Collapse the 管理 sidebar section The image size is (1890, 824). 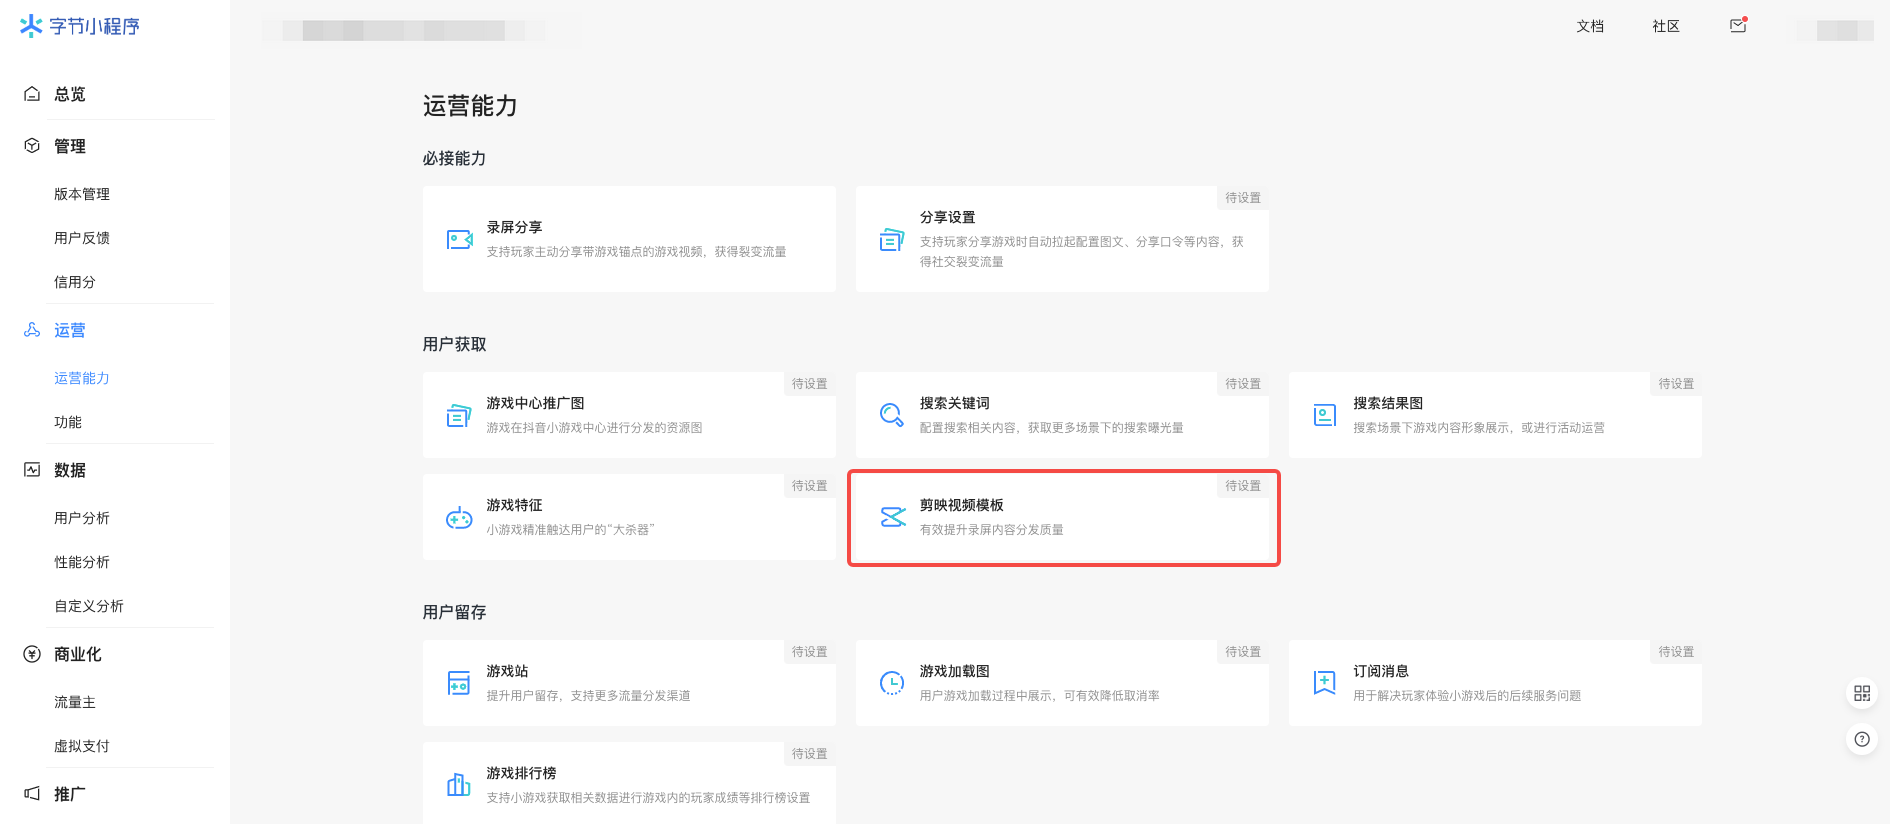70,146
